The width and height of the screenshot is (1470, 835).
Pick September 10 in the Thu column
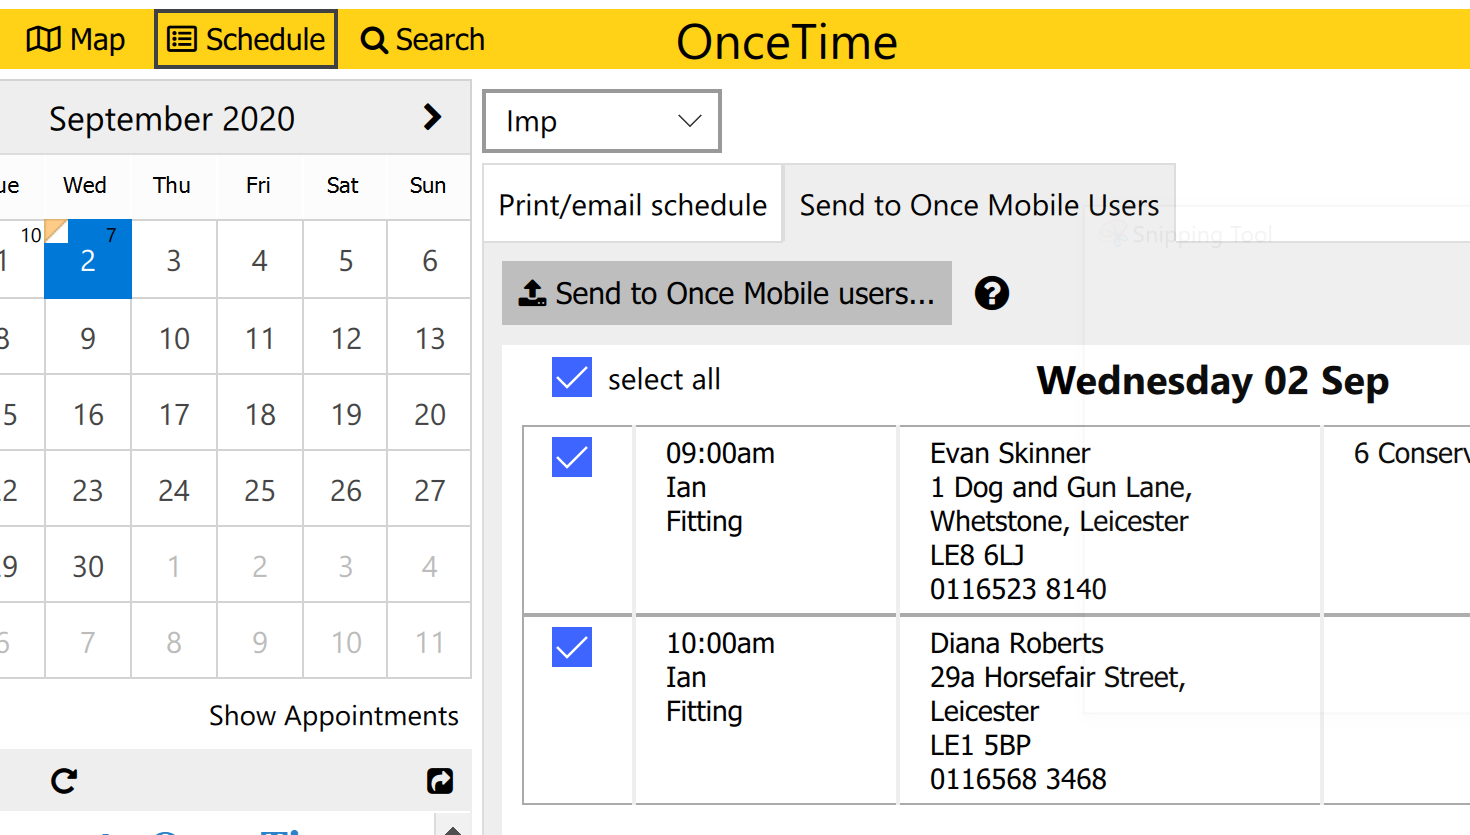click(x=174, y=338)
